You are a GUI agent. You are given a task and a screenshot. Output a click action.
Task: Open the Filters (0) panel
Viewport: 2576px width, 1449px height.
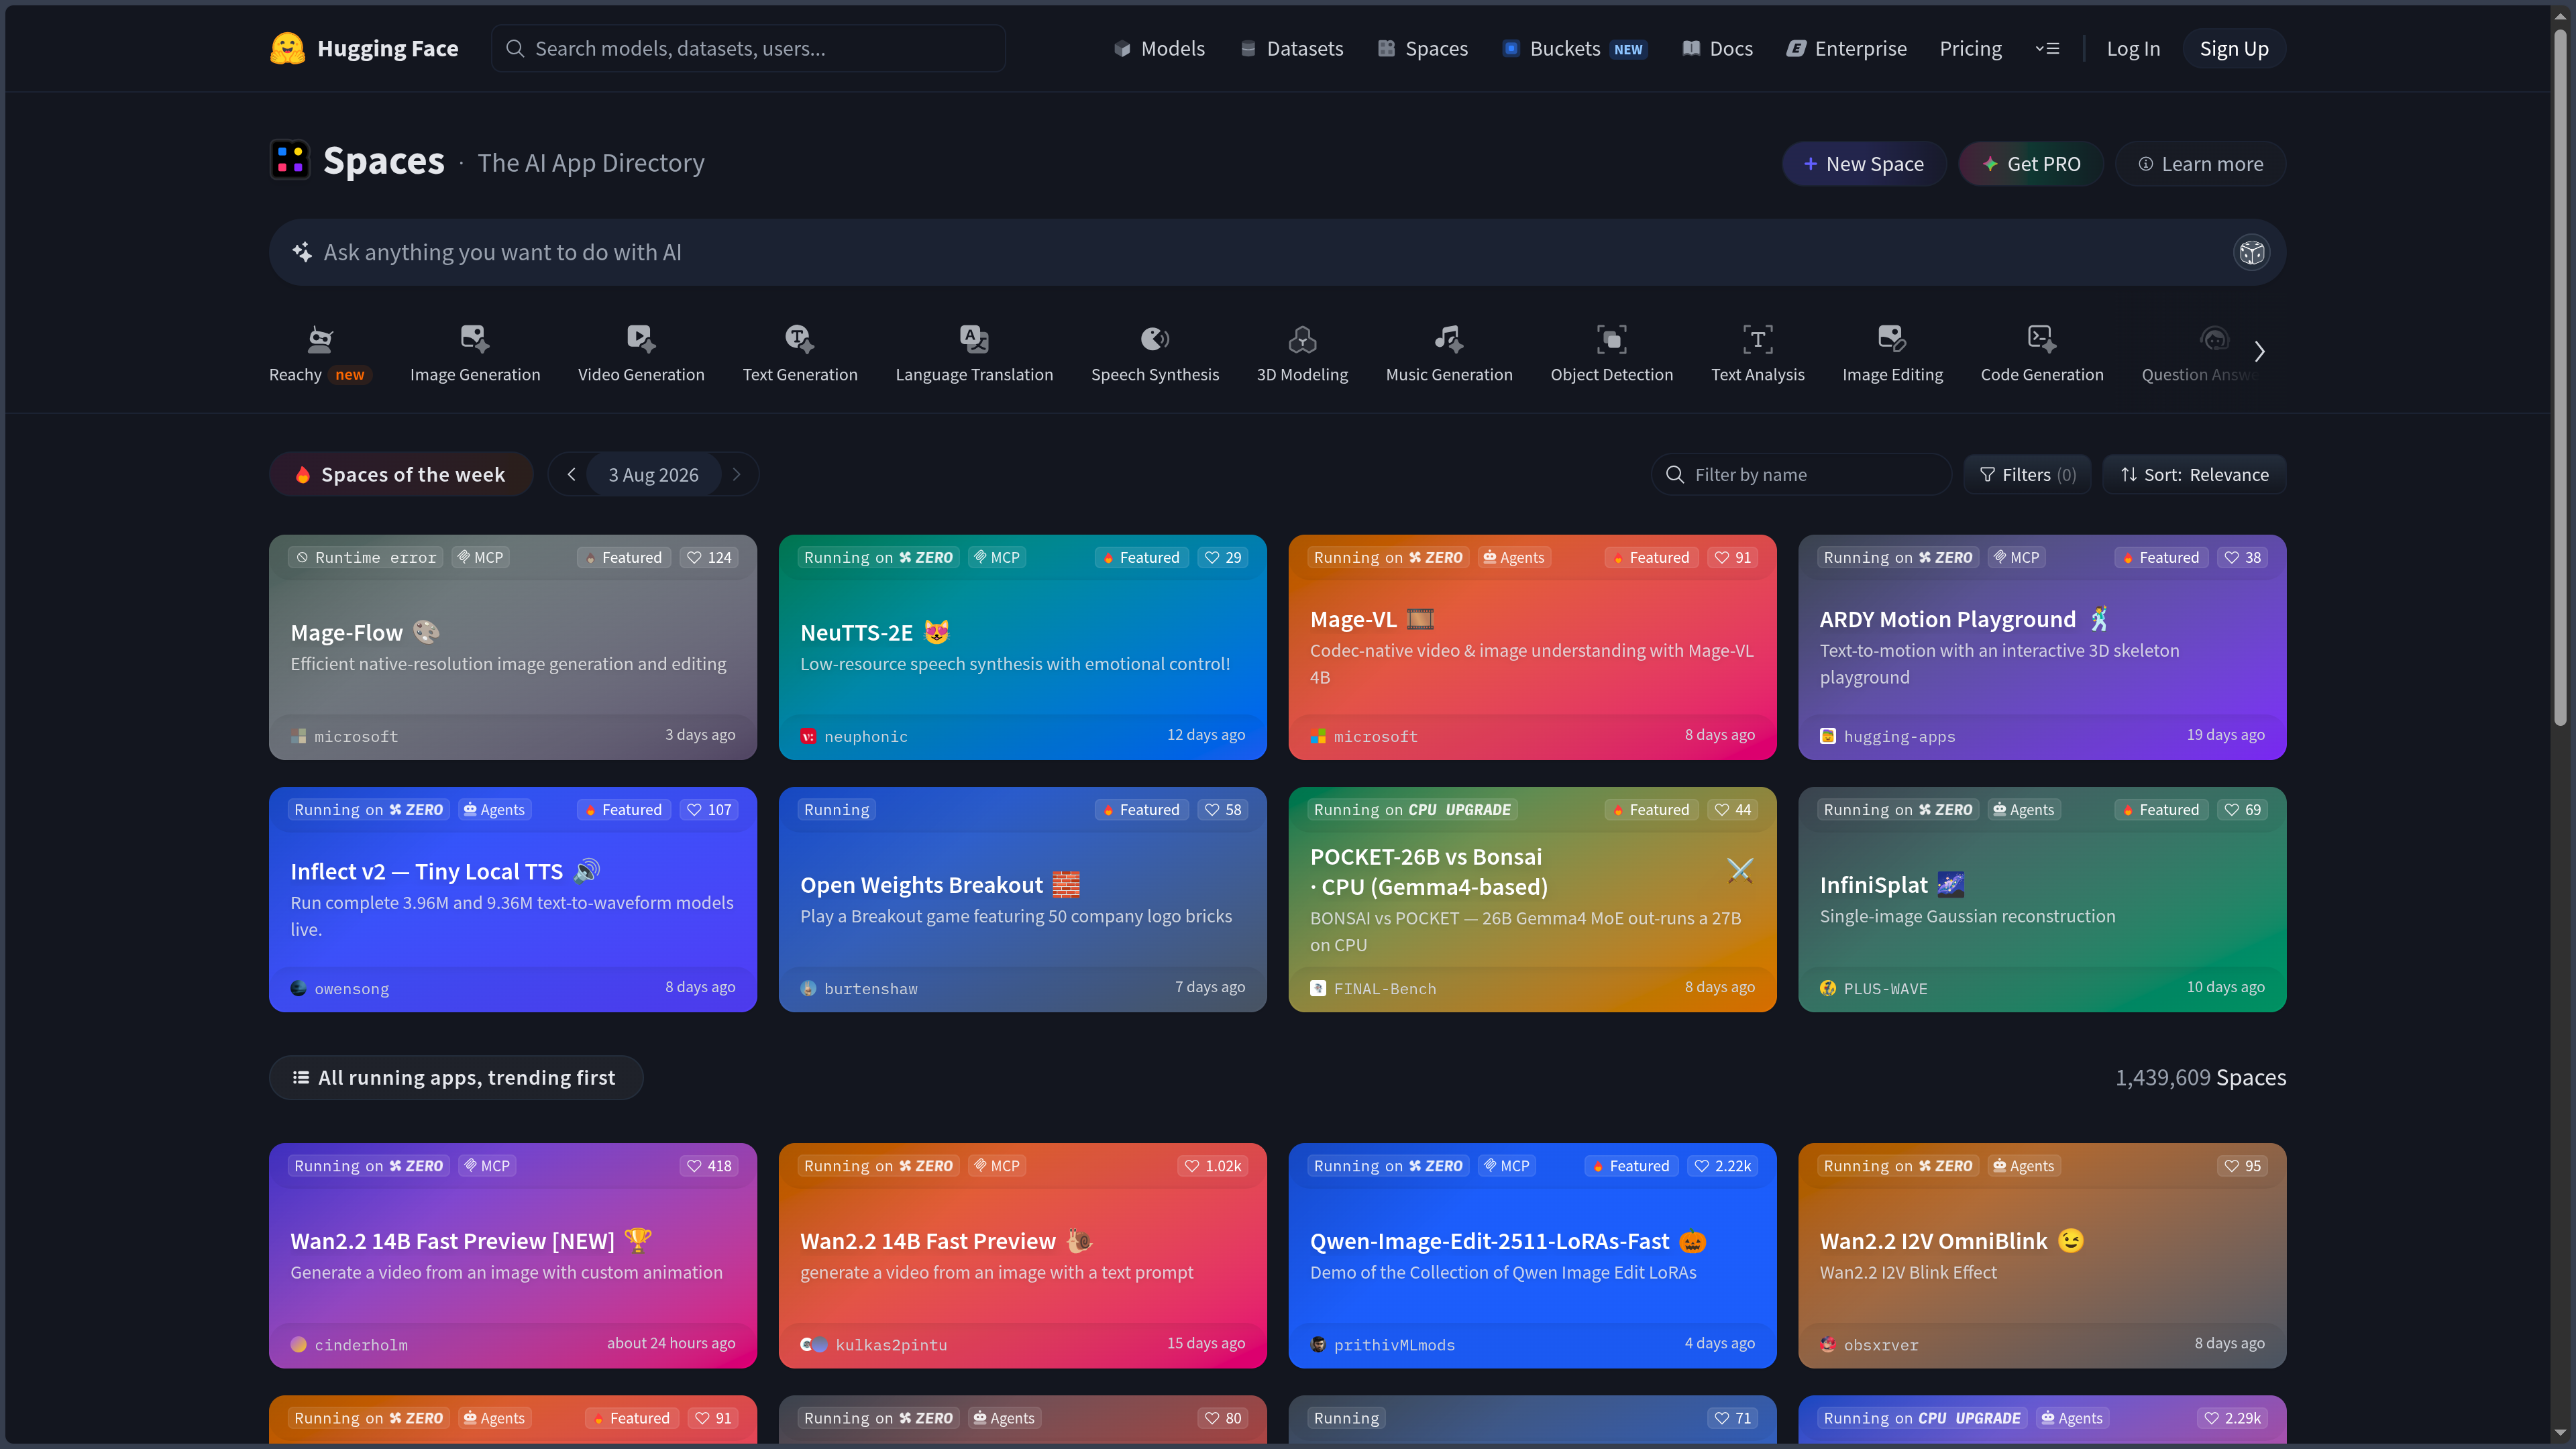pos(2027,474)
